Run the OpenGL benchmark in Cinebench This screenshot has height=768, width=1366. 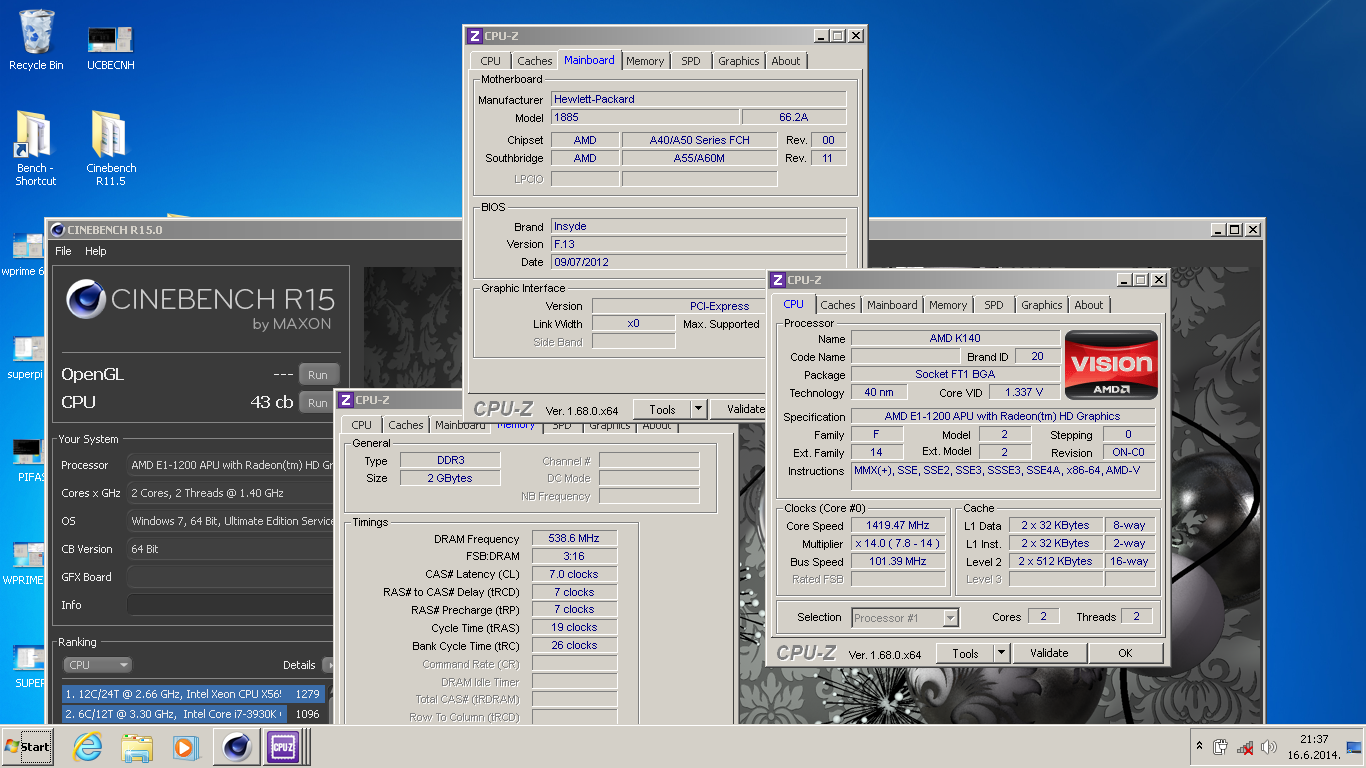(317, 375)
